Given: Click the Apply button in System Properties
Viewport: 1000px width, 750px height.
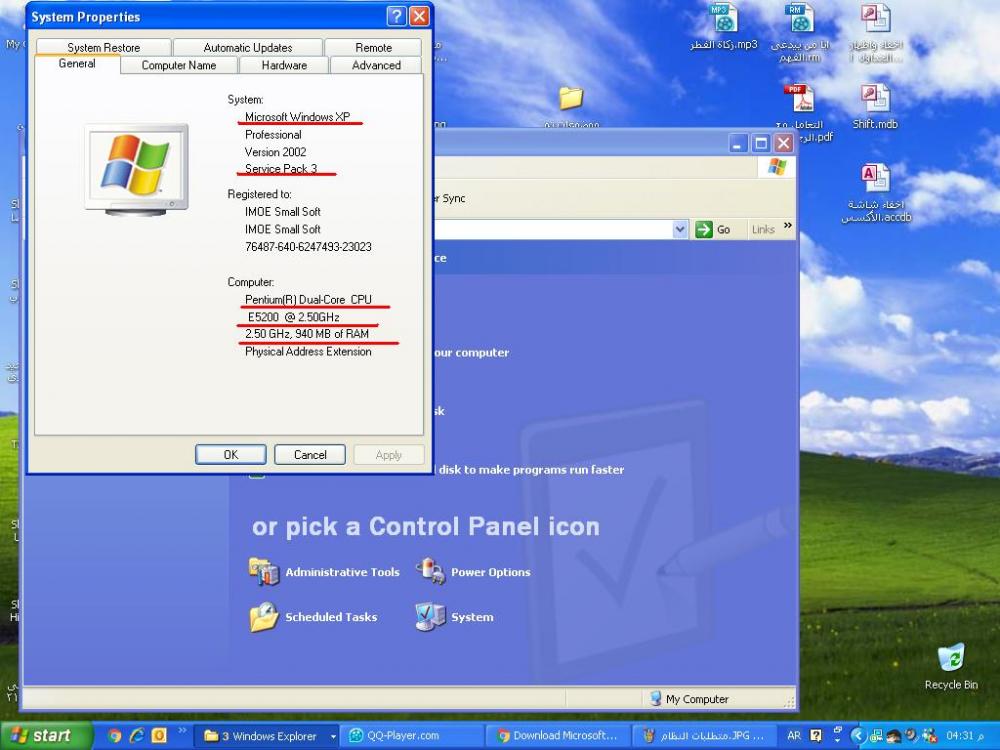Looking at the screenshot, I should 388,455.
